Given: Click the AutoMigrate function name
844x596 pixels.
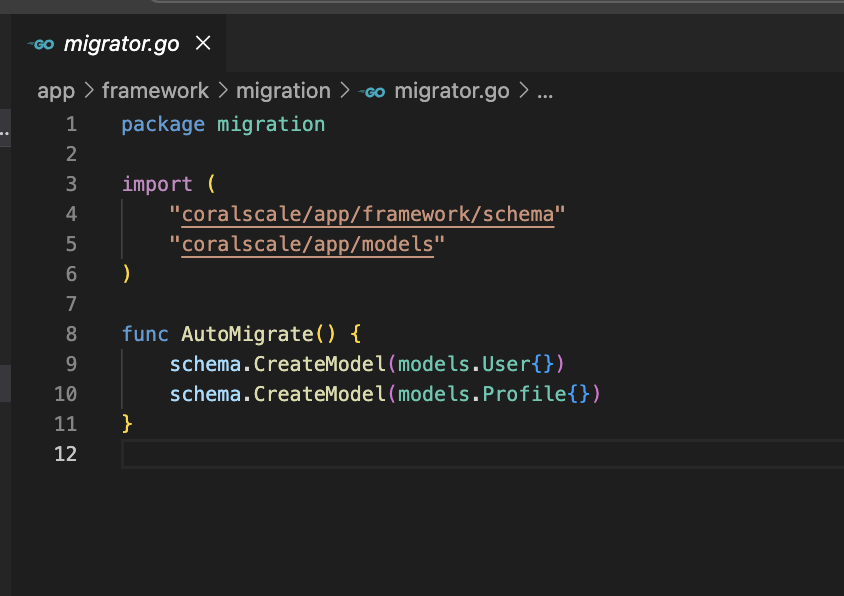Looking at the screenshot, I should tap(248, 334).
